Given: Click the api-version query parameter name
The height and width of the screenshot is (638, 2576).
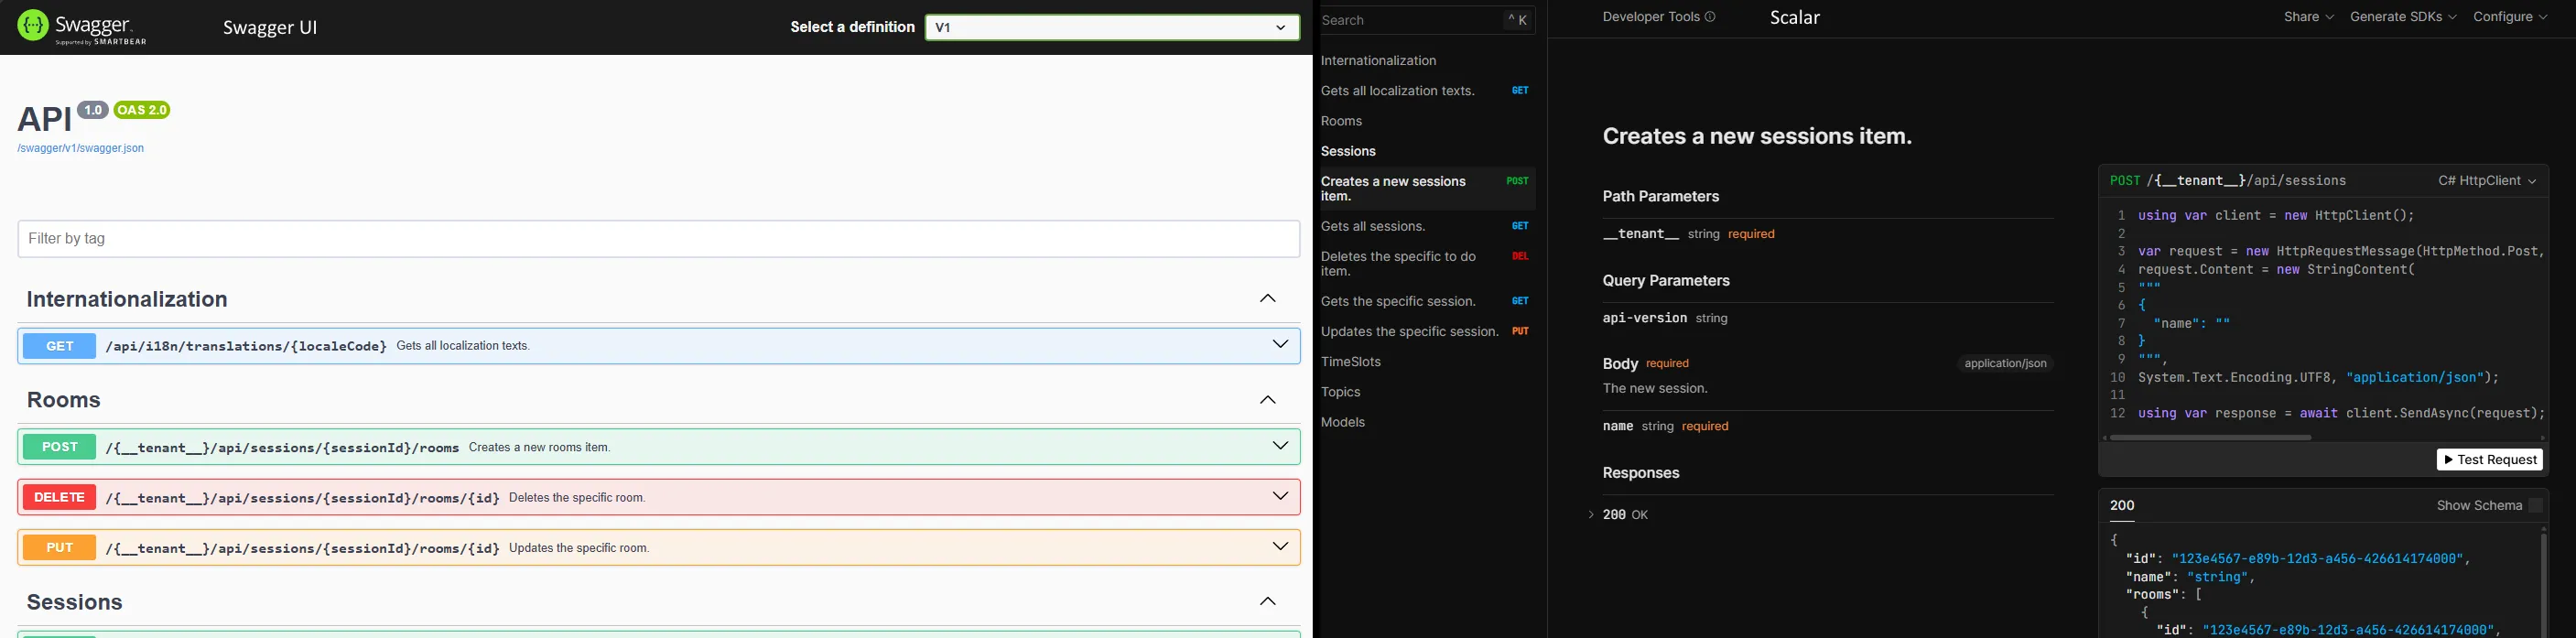Looking at the screenshot, I should tap(1645, 318).
